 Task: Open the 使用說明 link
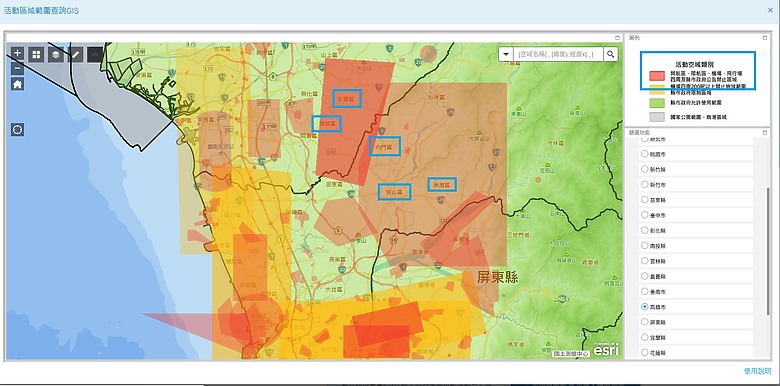click(758, 371)
